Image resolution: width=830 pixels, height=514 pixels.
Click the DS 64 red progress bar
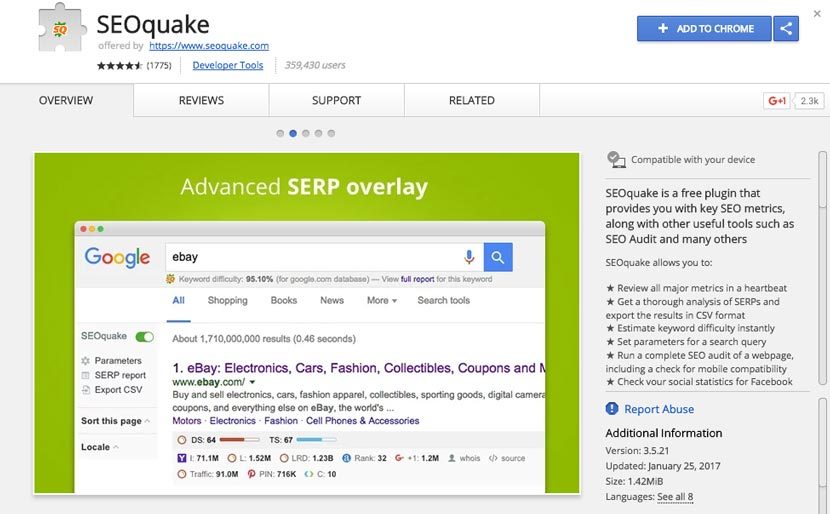tap(239, 440)
